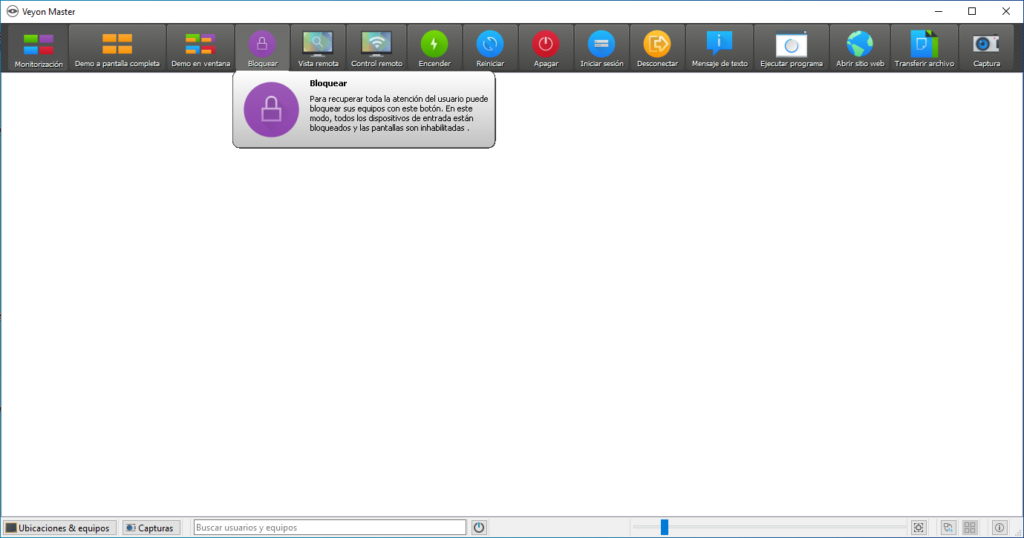Viewport: 1024px width, 538px height.
Task: Open Control remoto
Action: [376, 48]
